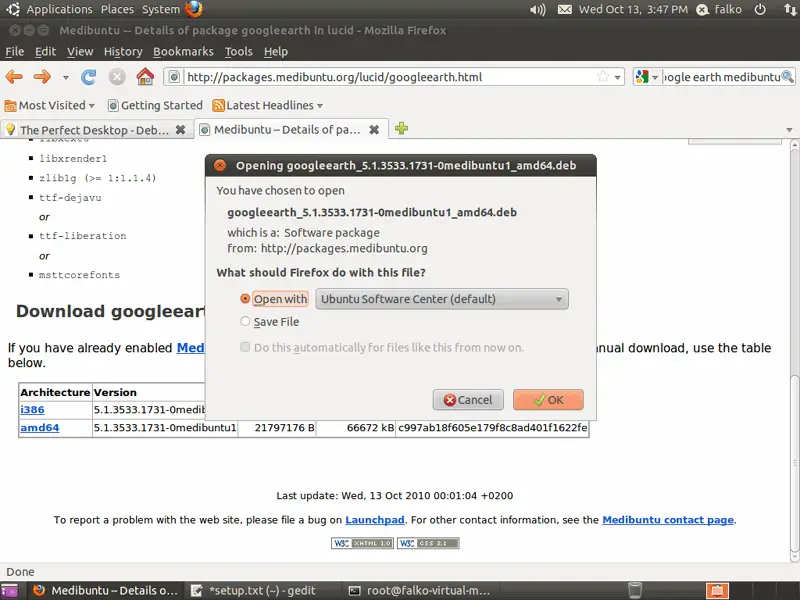Click the W3C CSS 2.1 badge
This screenshot has width=800, height=600.
click(428, 543)
